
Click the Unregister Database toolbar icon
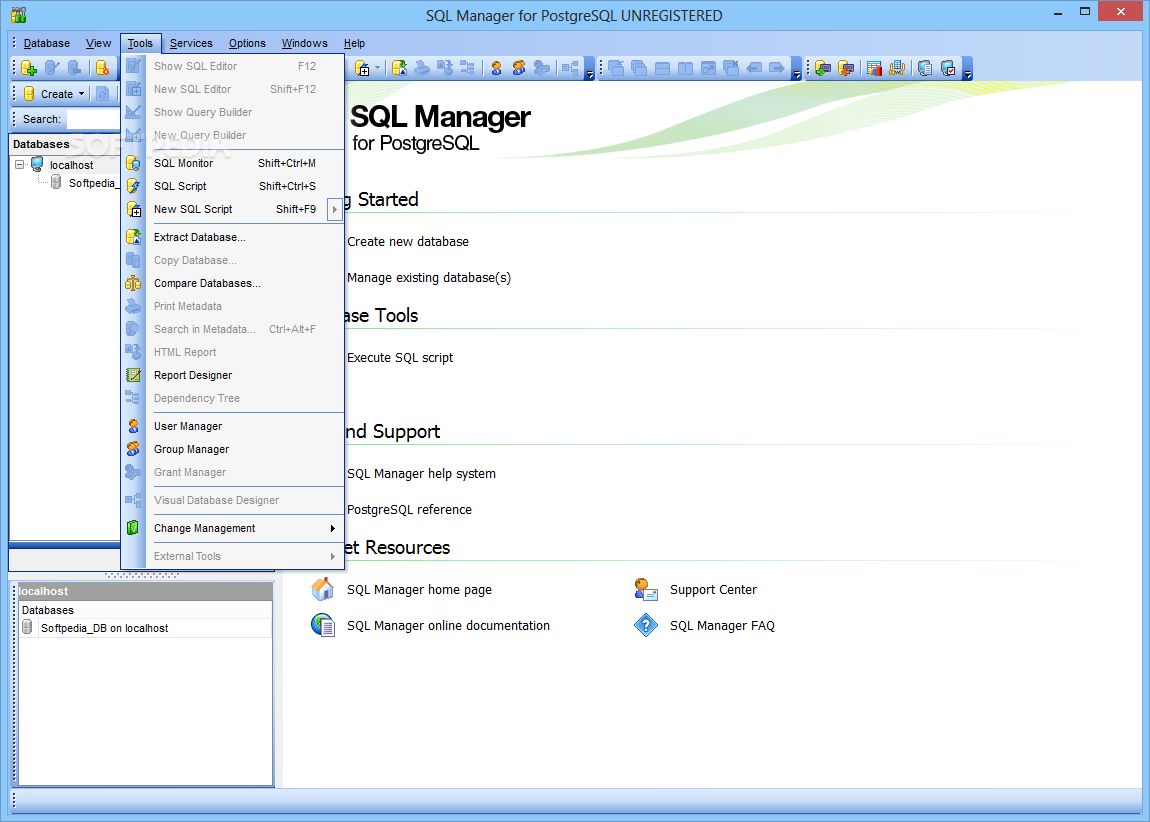[74, 68]
